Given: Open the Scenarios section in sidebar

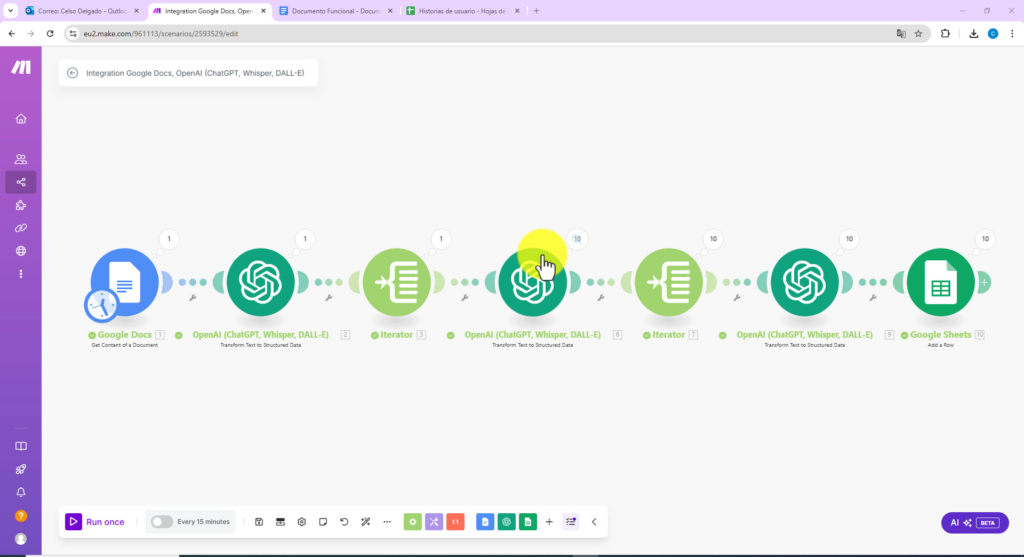Looking at the screenshot, I should coord(21,182).
